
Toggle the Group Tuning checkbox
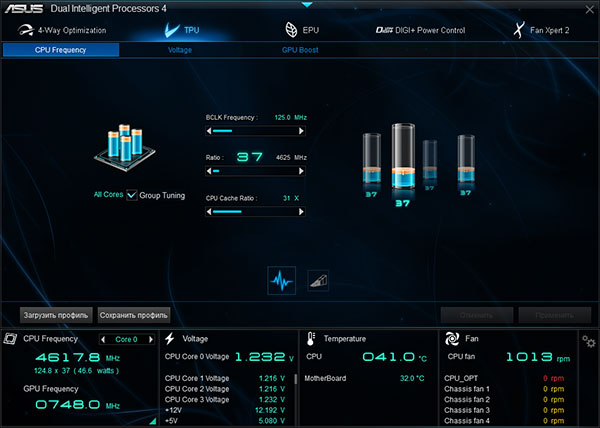[132, 195]
